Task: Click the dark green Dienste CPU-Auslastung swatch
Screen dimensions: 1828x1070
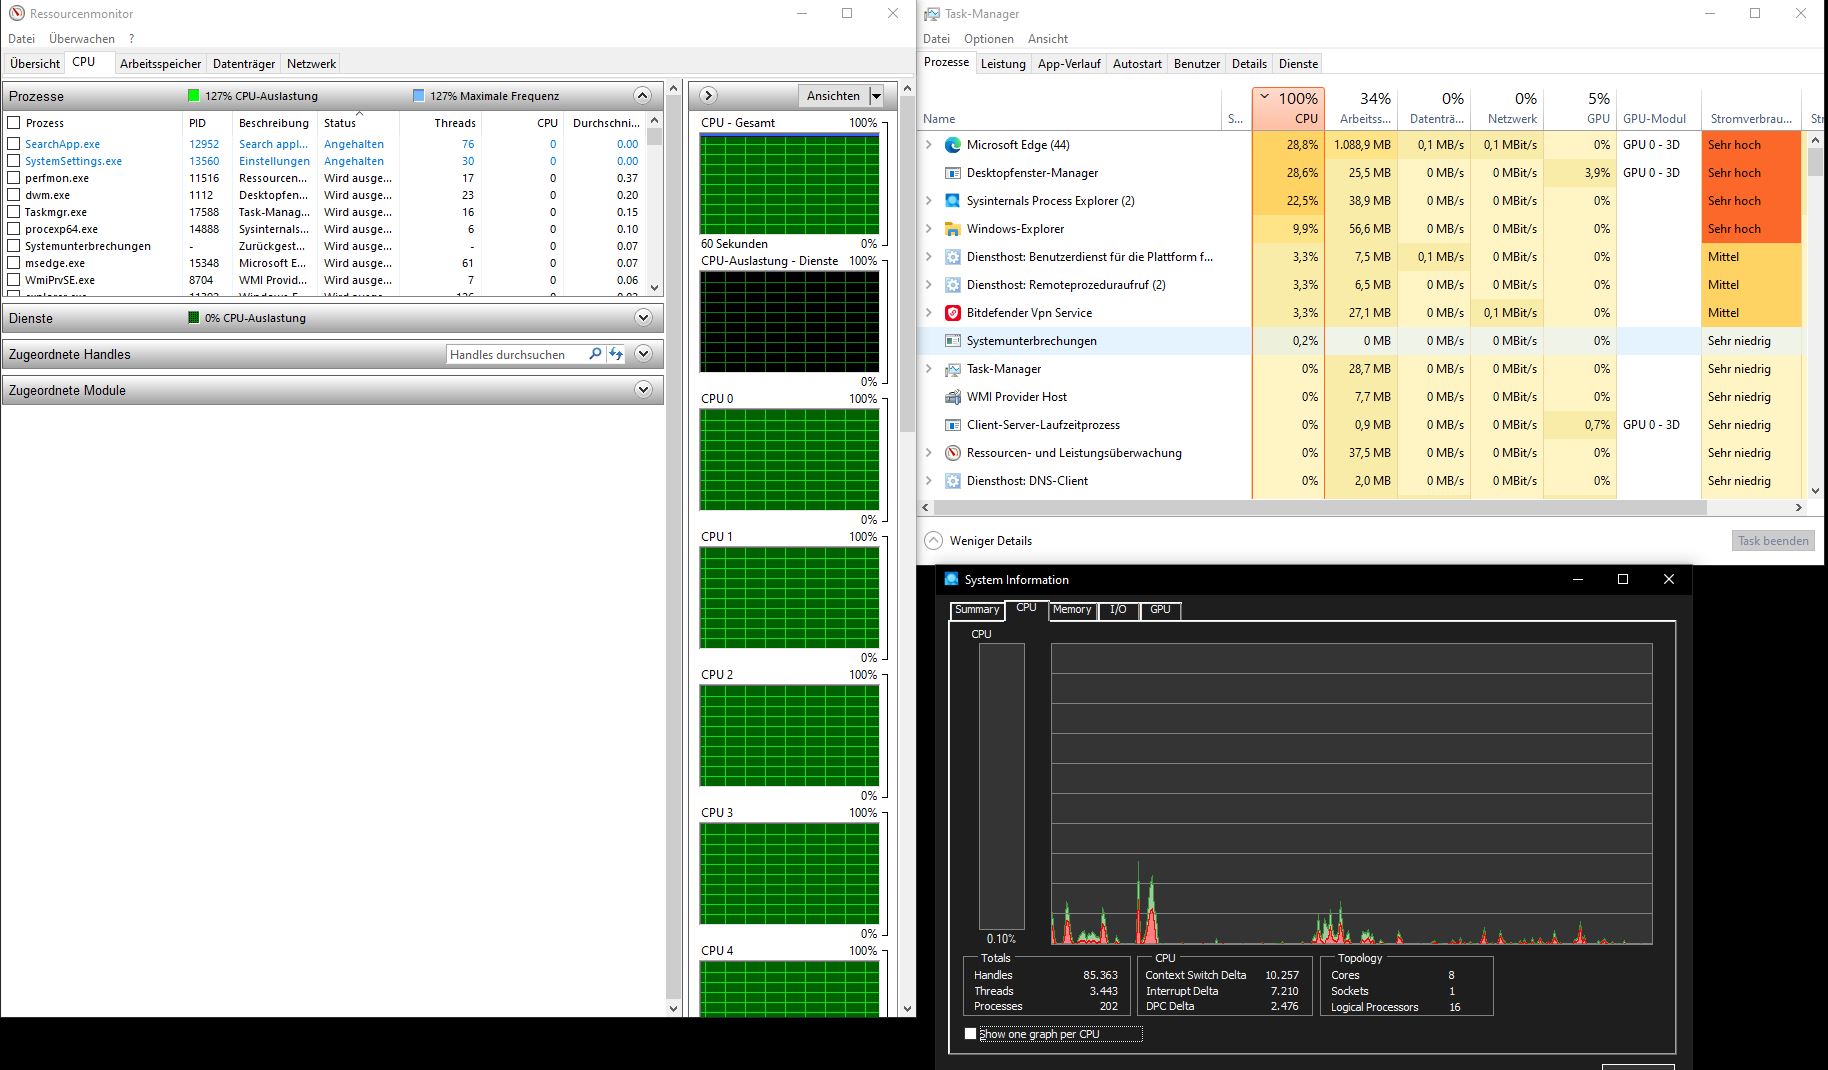Action: [x=194, y=318]
